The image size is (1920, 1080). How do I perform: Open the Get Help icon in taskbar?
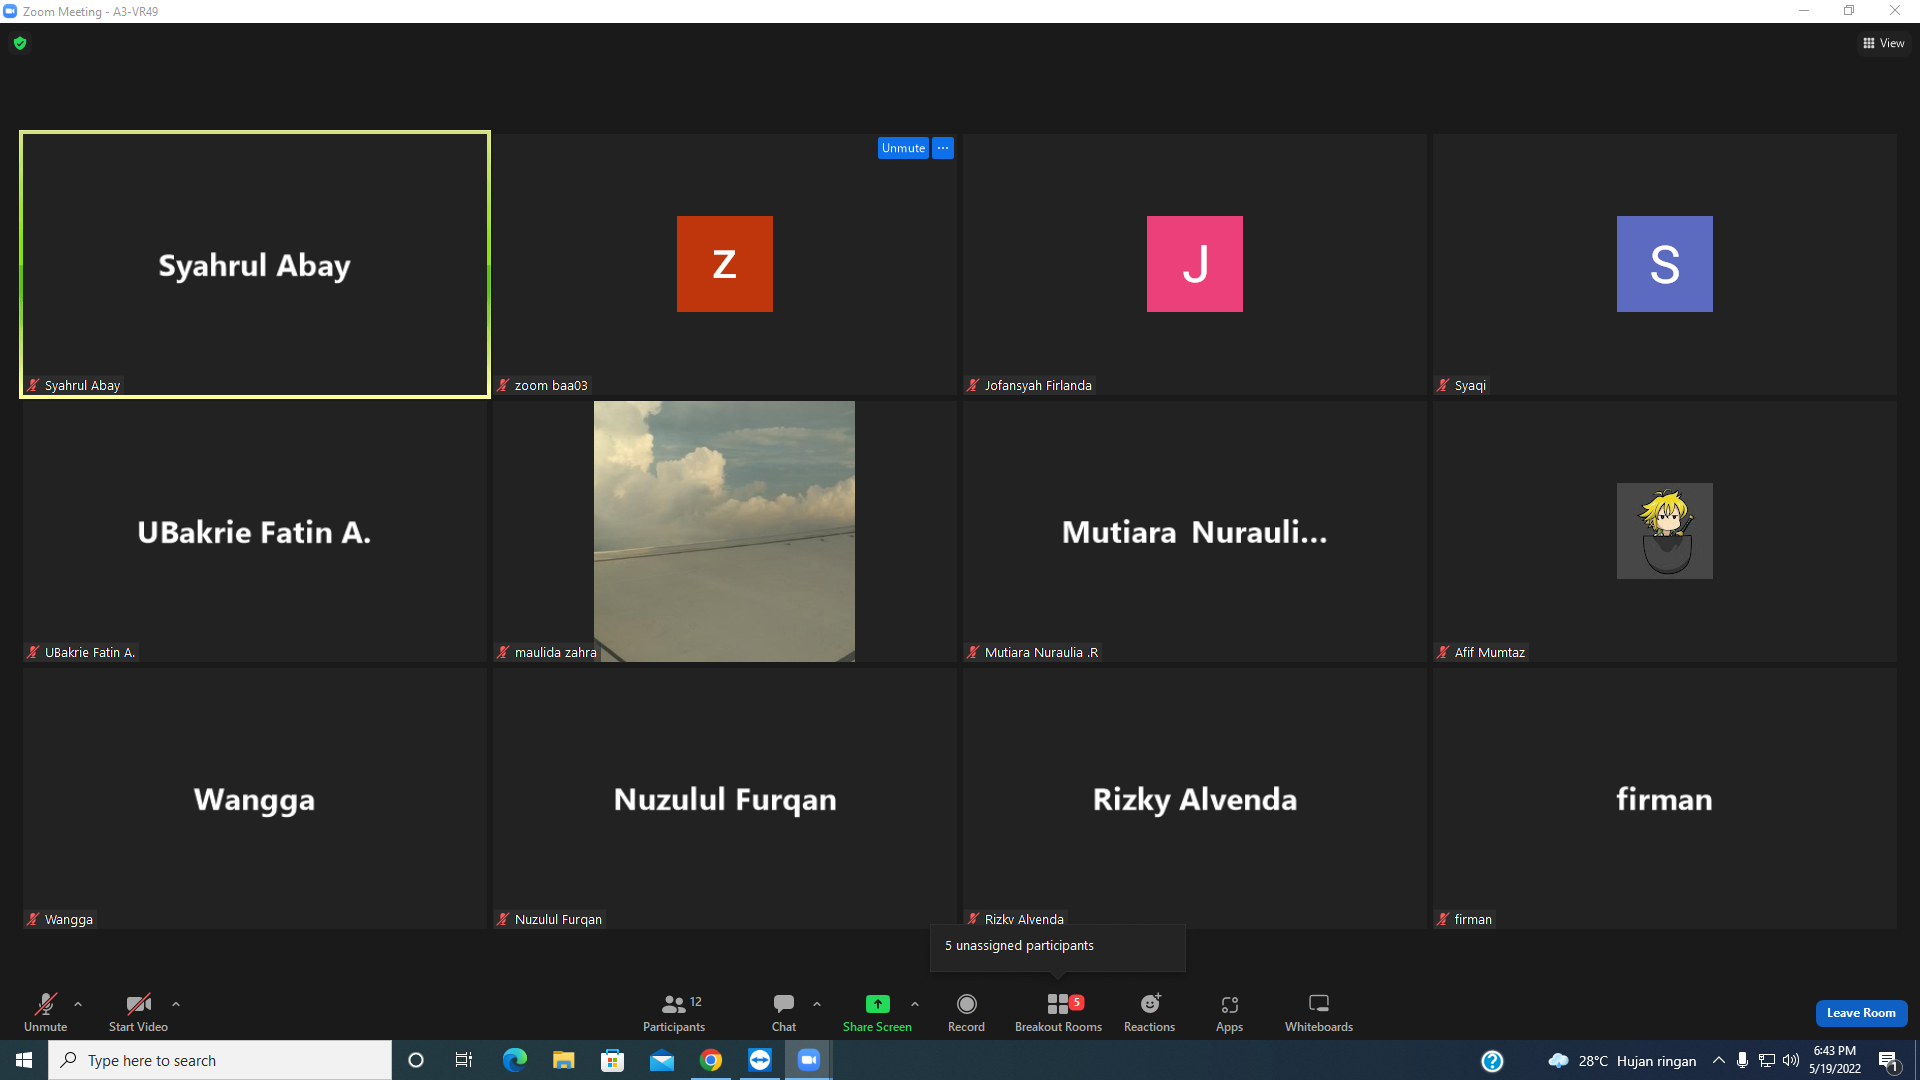pos(1492,1061)
